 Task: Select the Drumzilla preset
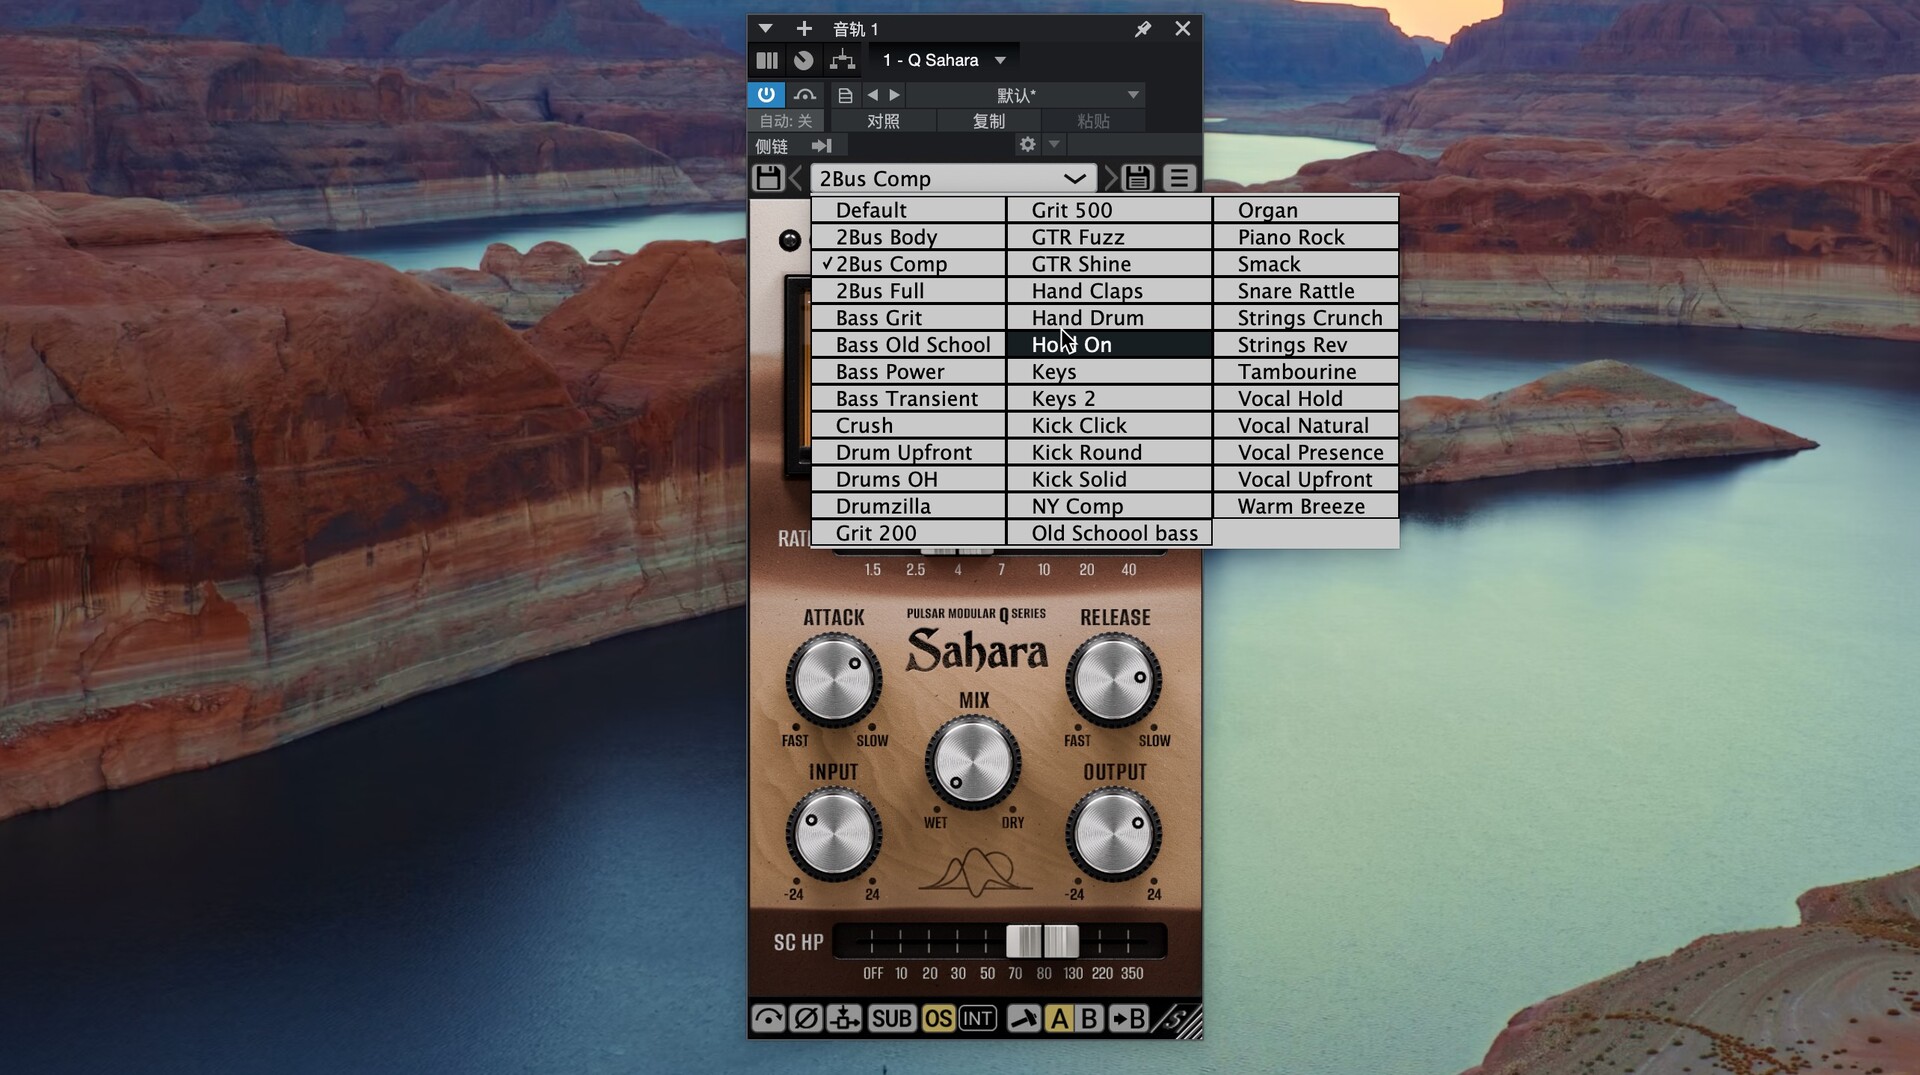pyautogui.click(x=908, y=506)
